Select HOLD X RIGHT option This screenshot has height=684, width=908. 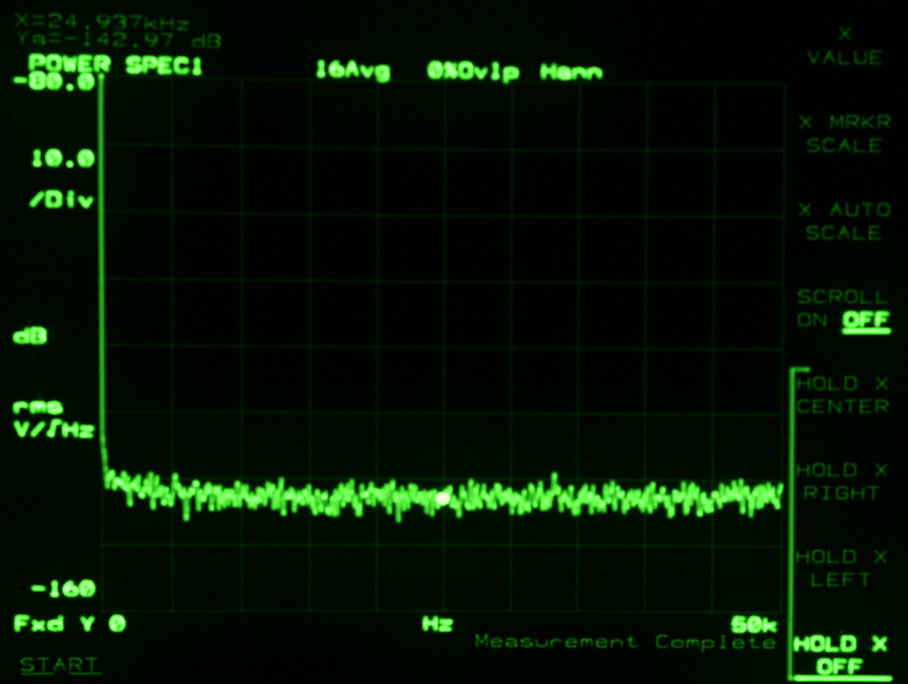click(843, 482)
